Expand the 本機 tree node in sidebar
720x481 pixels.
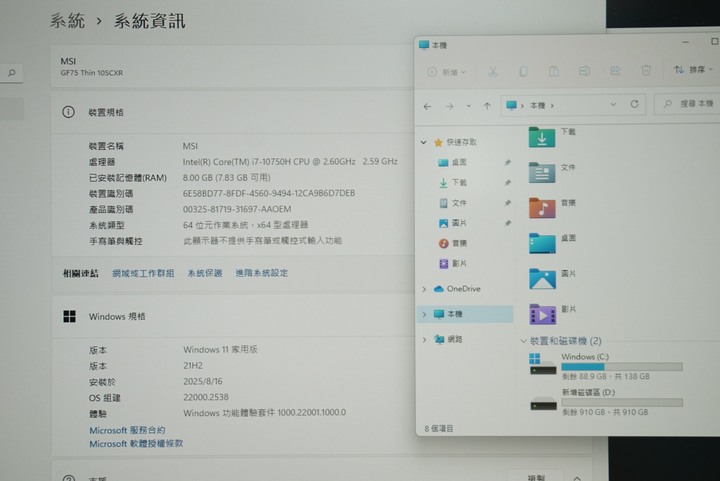coord(424,314)
